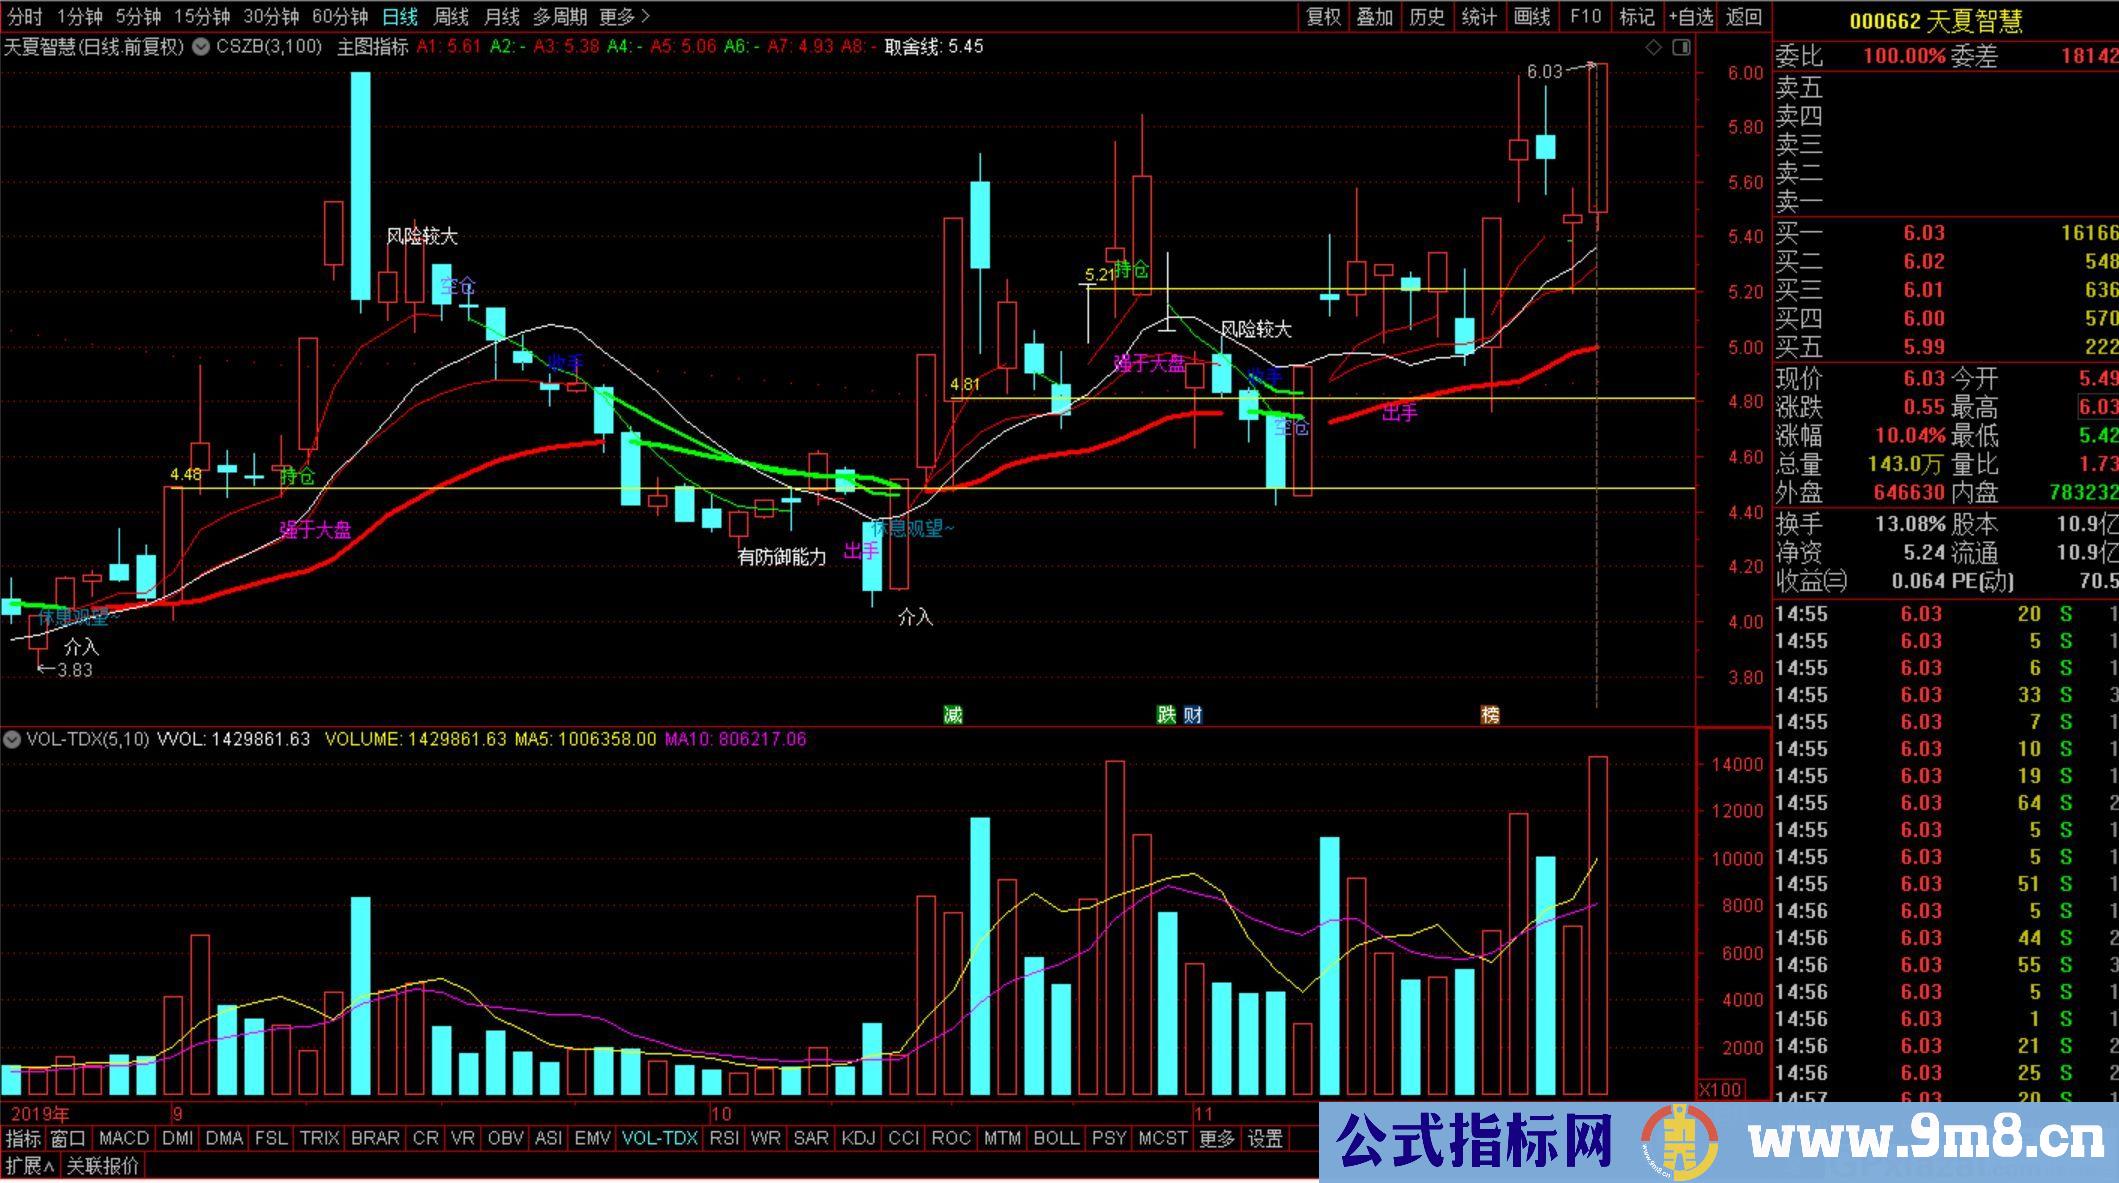2119x1183 pixels.
Task: Open the VOL-TDX indicator dropdown arrow
Action: coord(12,740)
